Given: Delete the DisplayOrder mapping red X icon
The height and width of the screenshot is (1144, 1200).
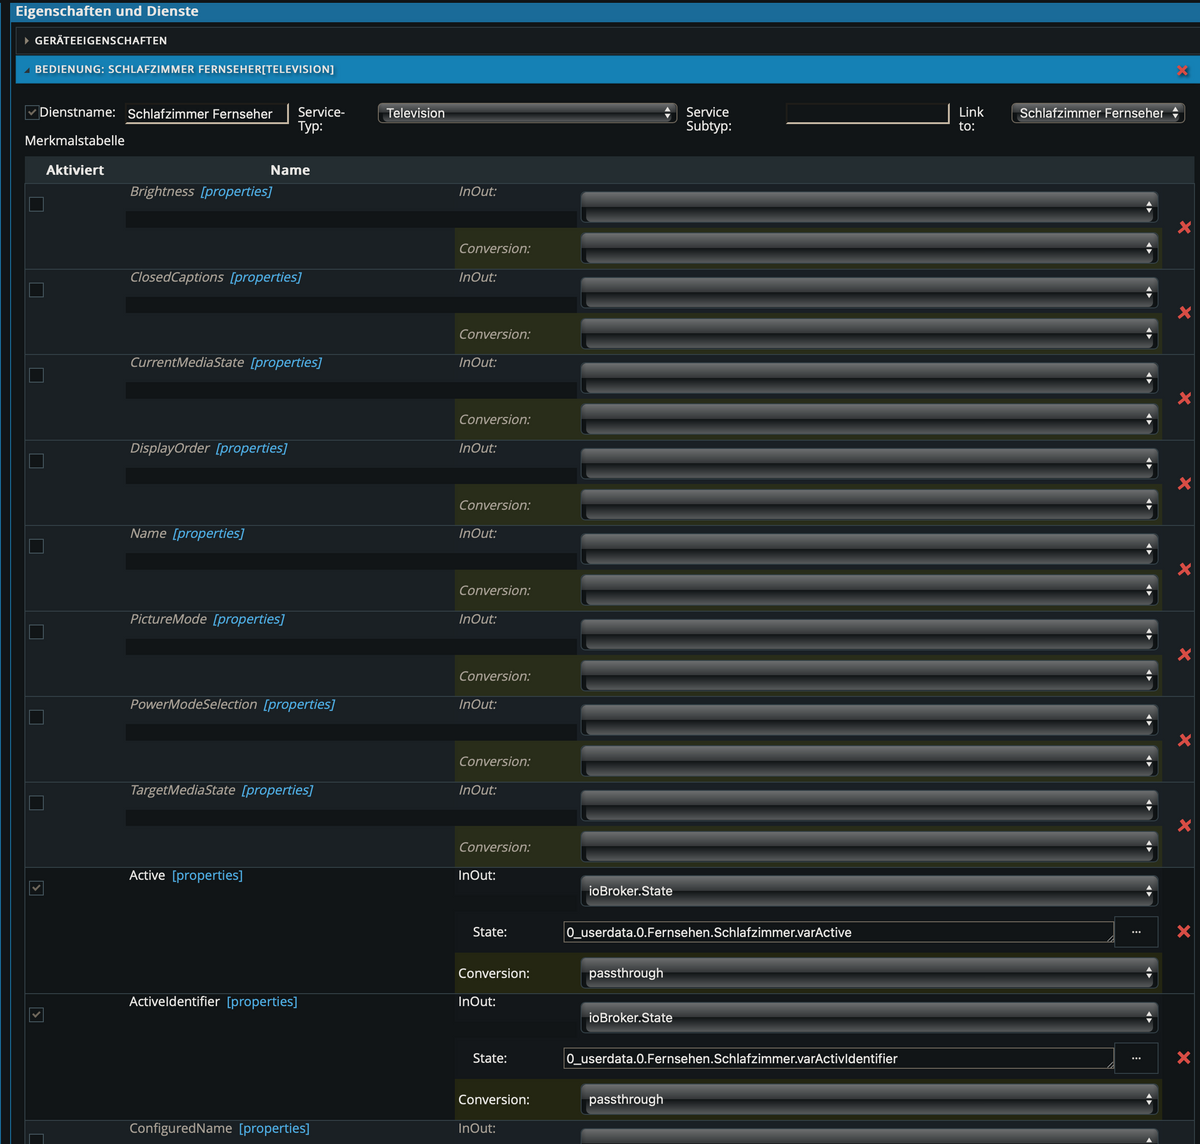Looking at the screenshot, I should click(1184, 483).
